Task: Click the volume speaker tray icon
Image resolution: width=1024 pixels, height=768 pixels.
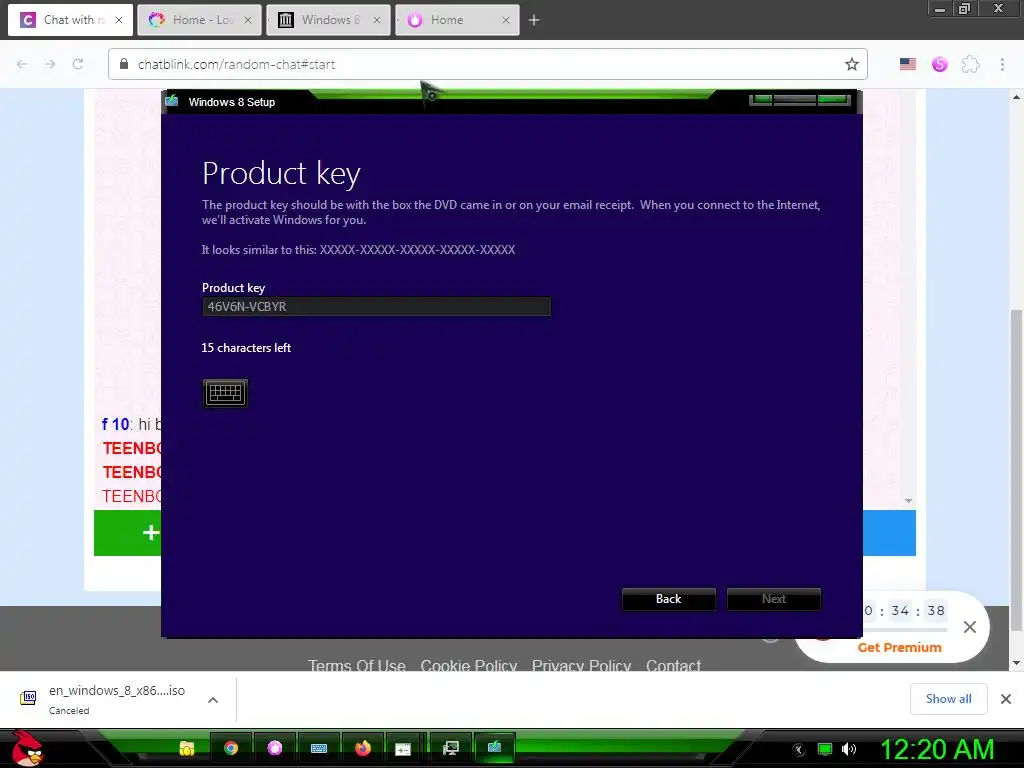Action: tap(849, 749)
